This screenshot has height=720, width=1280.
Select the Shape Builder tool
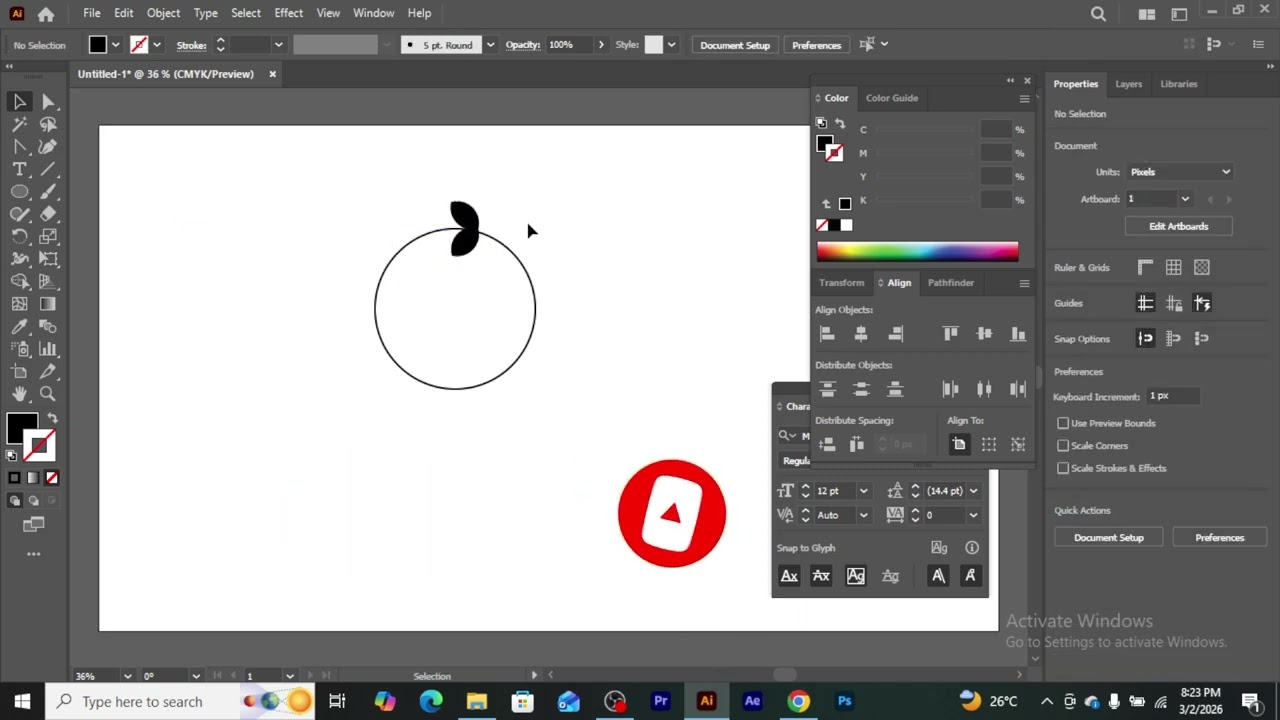point(19,282)
